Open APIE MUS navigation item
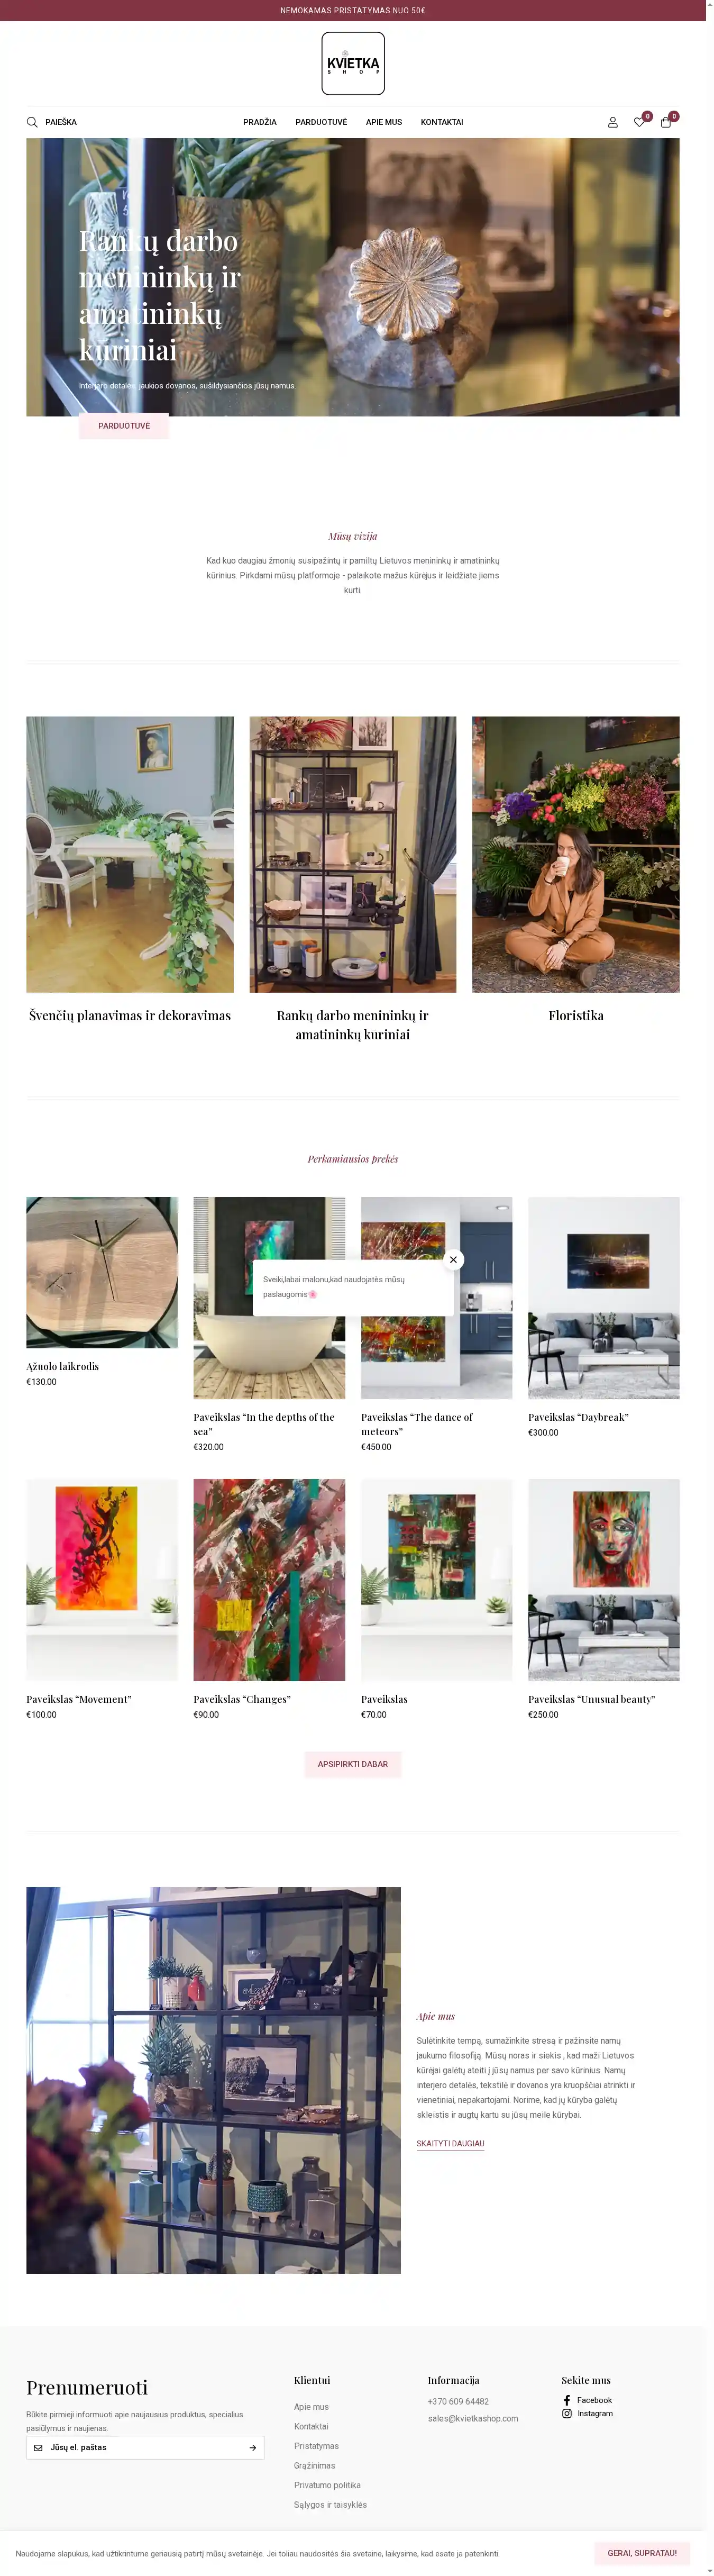Screen dimensions: 714x2576 click(384, 122)
